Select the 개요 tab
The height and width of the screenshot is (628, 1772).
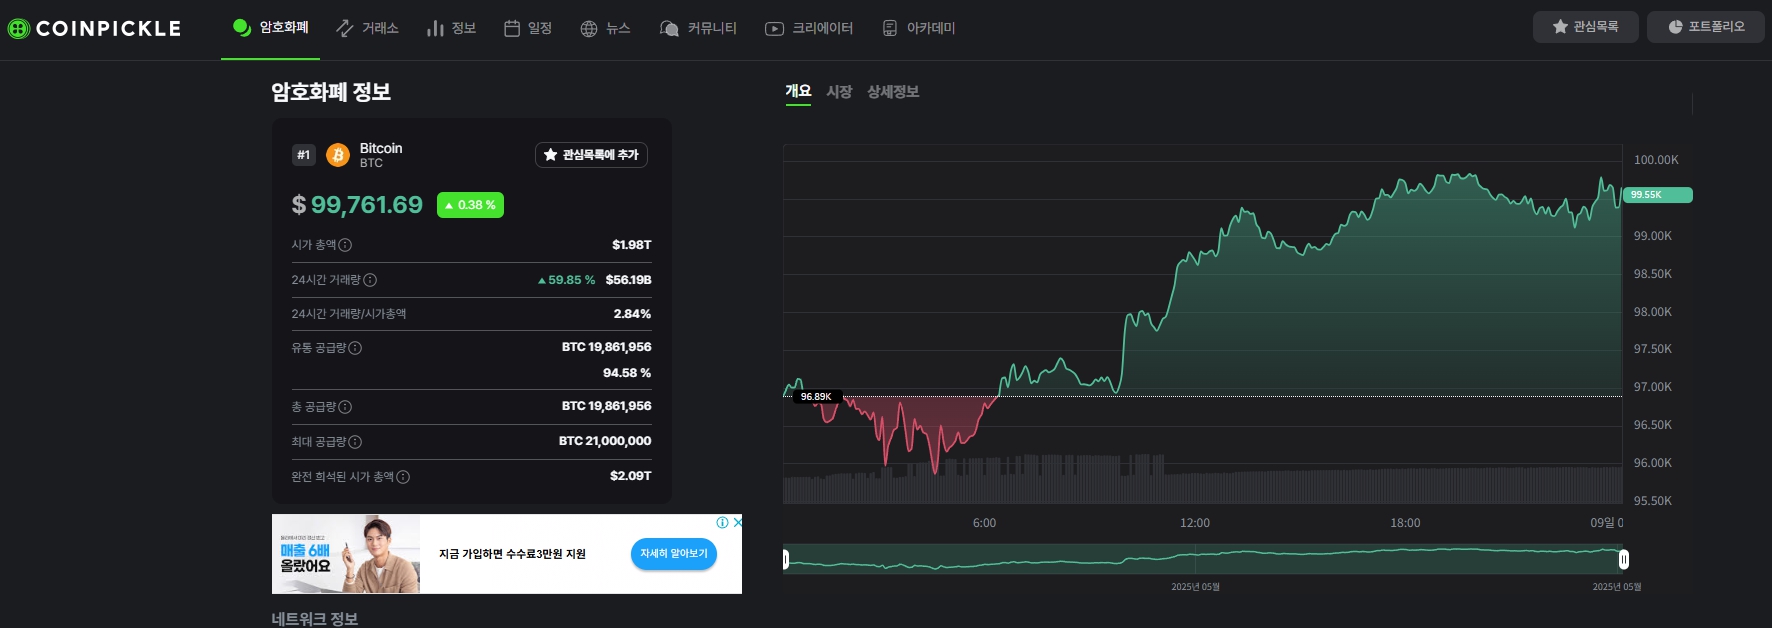798,91
